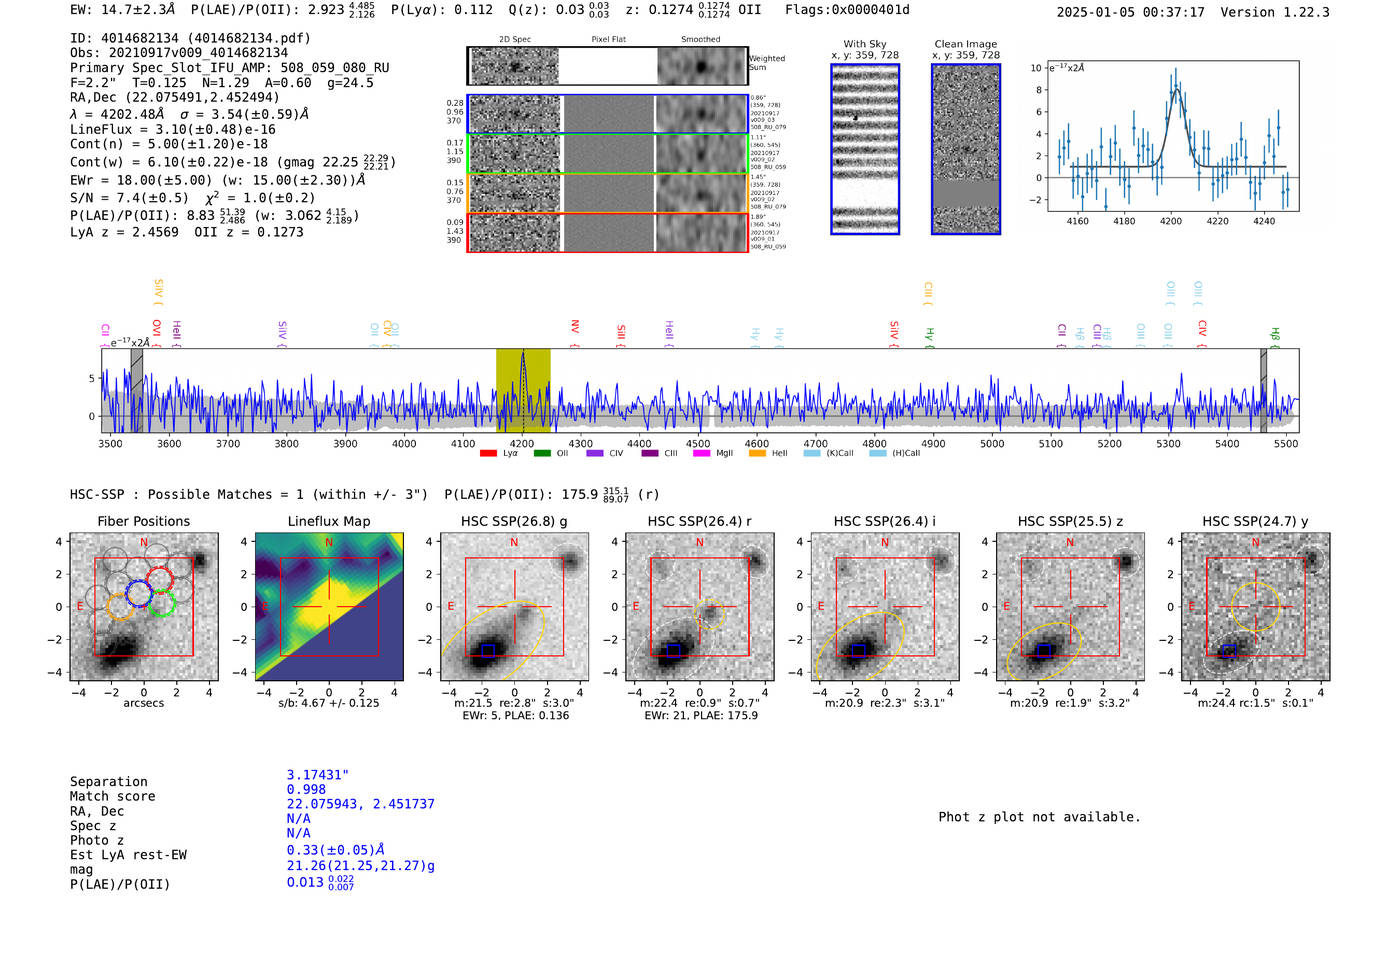Click the red Lyα legend swatch
The image size is (1400, 953).
(x=488, y=454)
